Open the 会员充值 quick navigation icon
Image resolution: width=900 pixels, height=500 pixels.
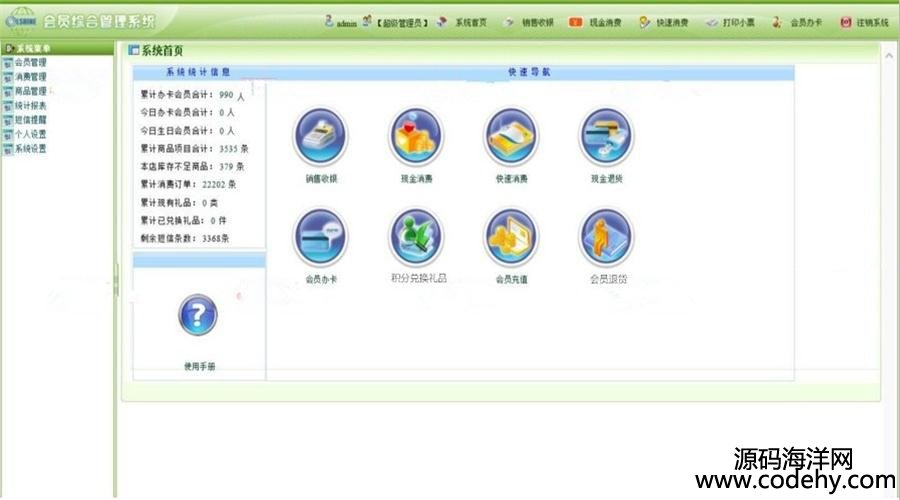click(511, 237)
